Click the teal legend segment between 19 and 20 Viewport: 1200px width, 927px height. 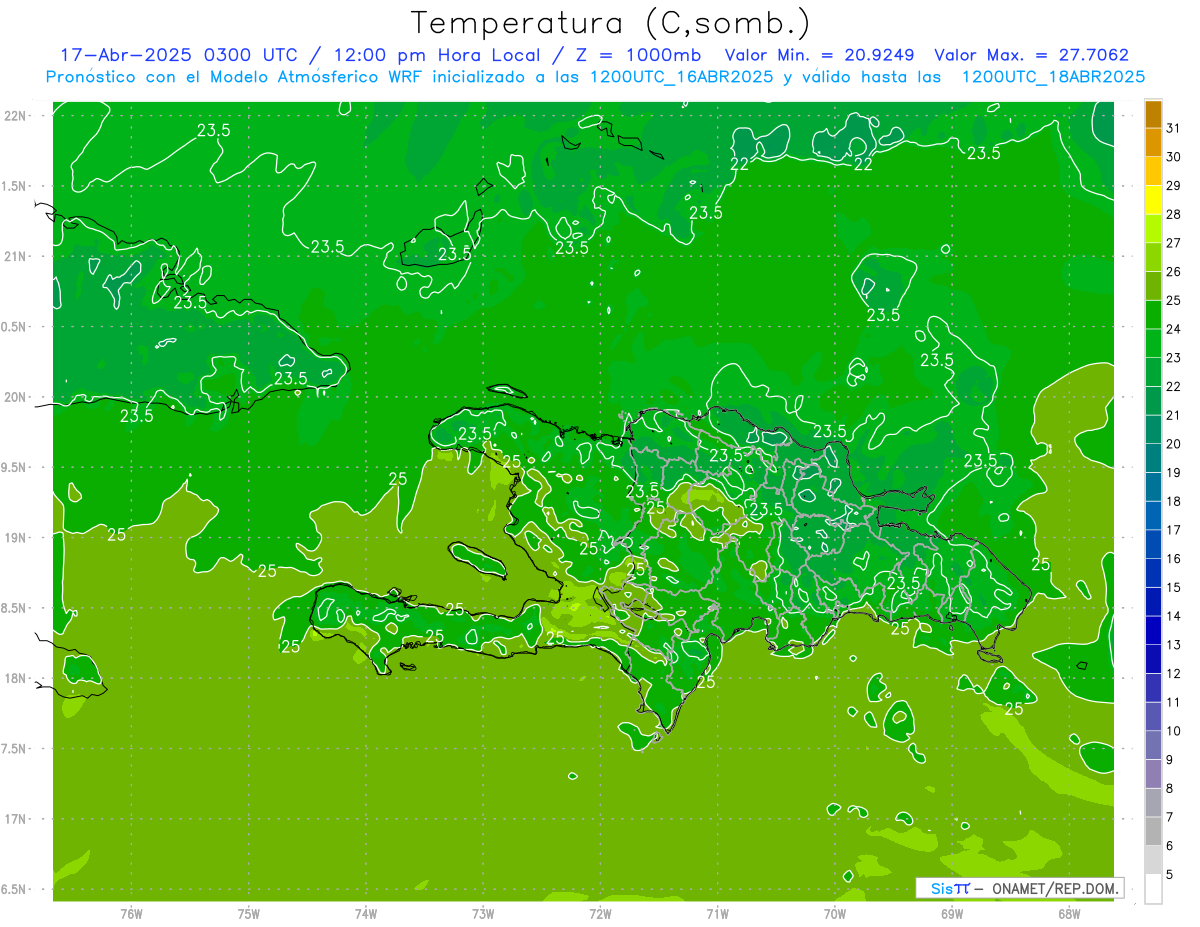1153,458
